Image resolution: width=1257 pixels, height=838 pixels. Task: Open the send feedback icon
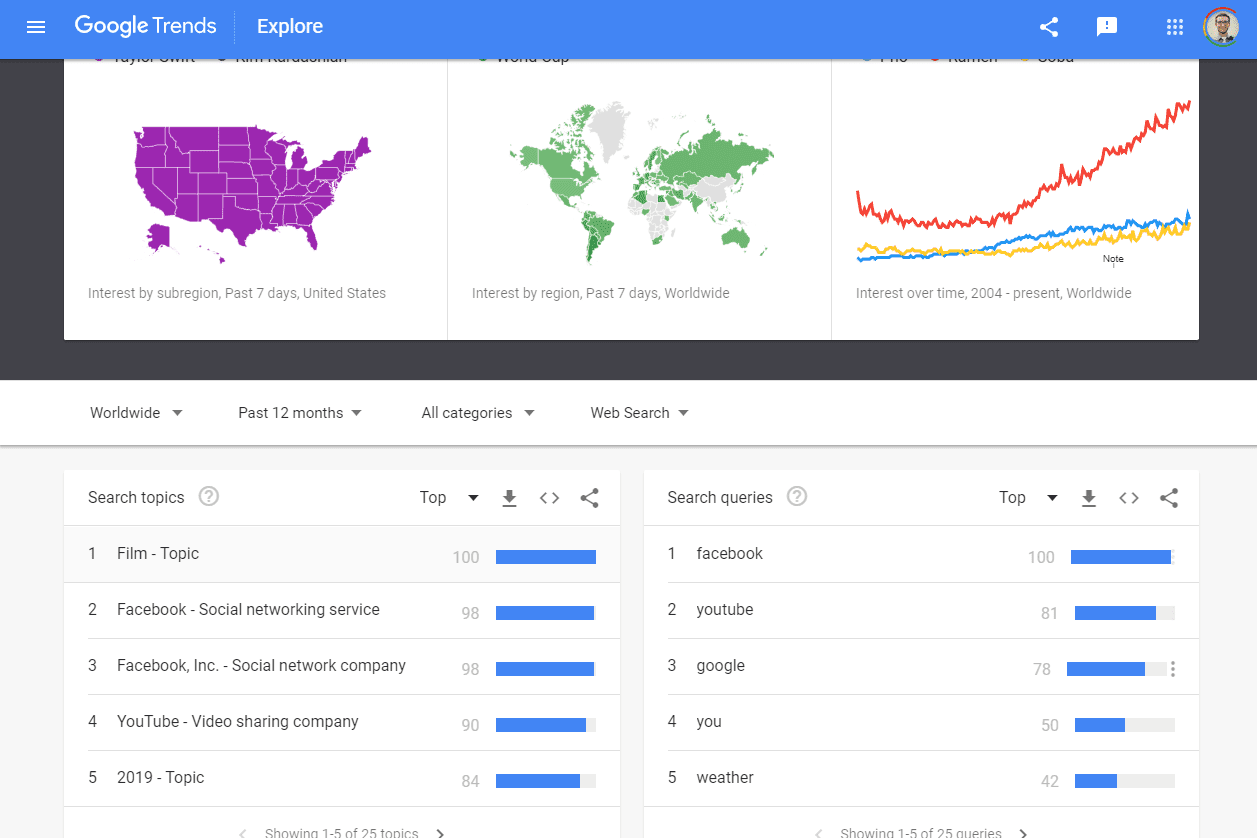point(1107,27)
